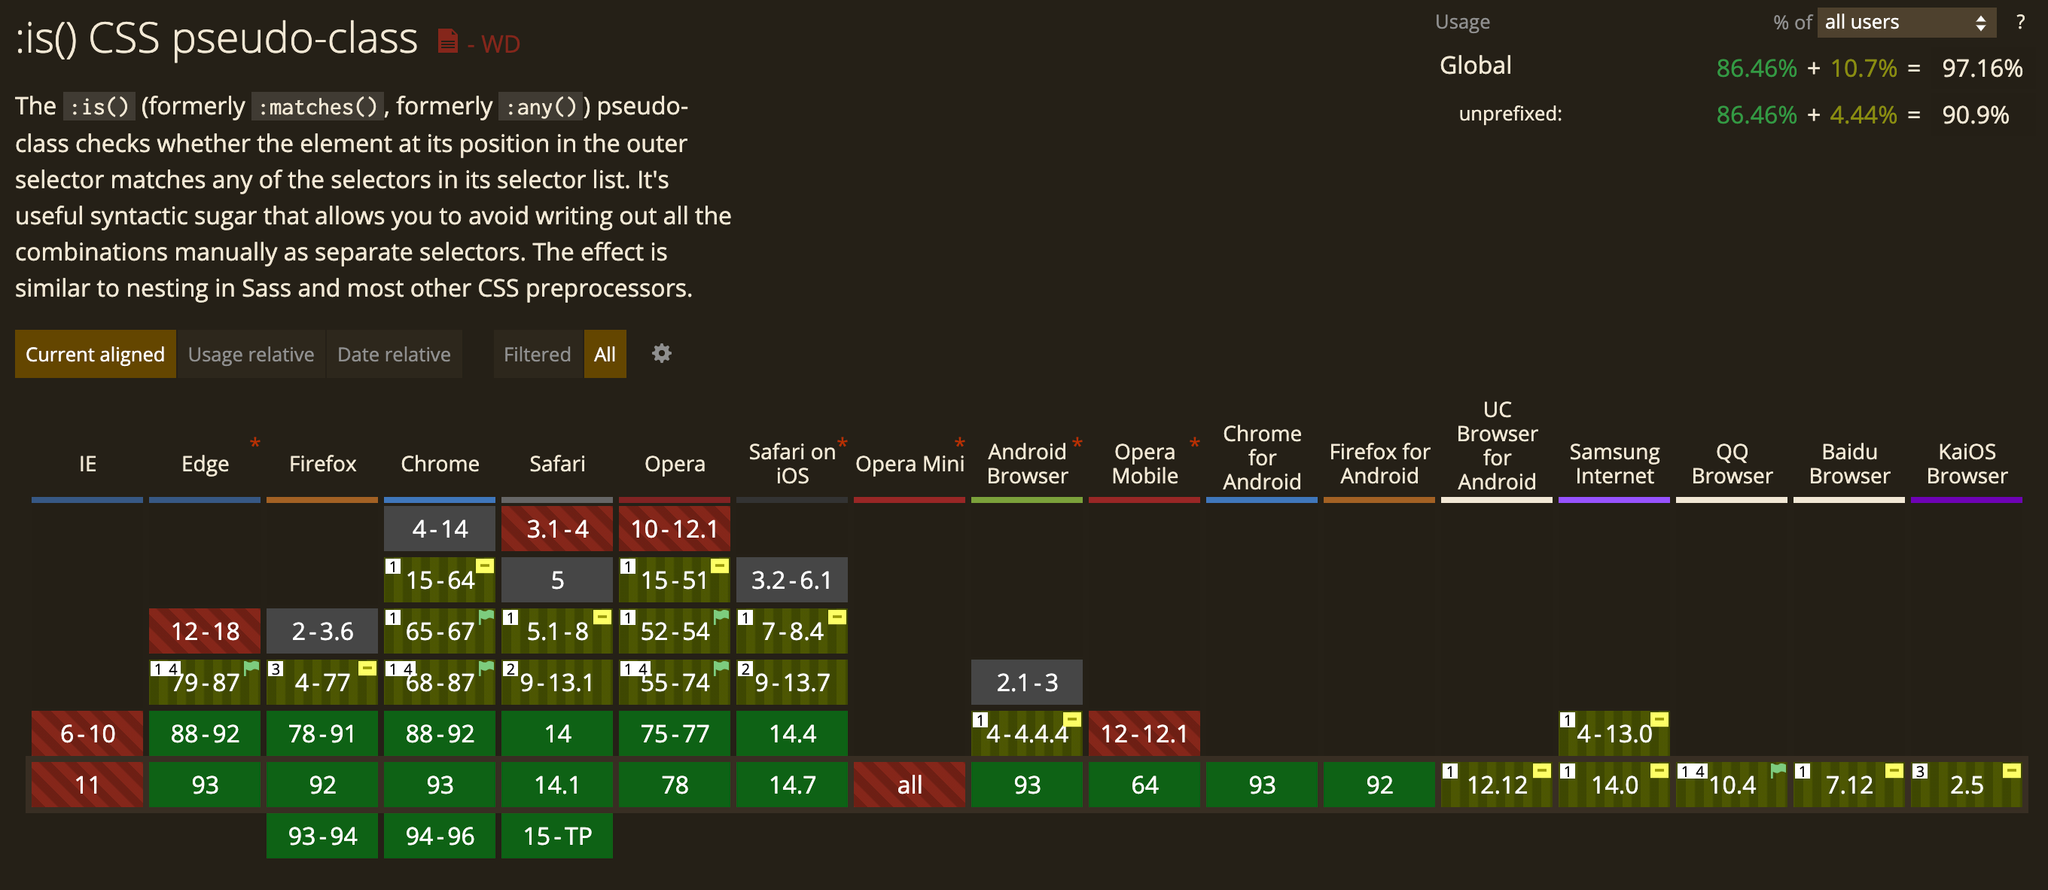2048x890 pixels.
Task: Click the IE column header
Action: click(x=88, y=464)
